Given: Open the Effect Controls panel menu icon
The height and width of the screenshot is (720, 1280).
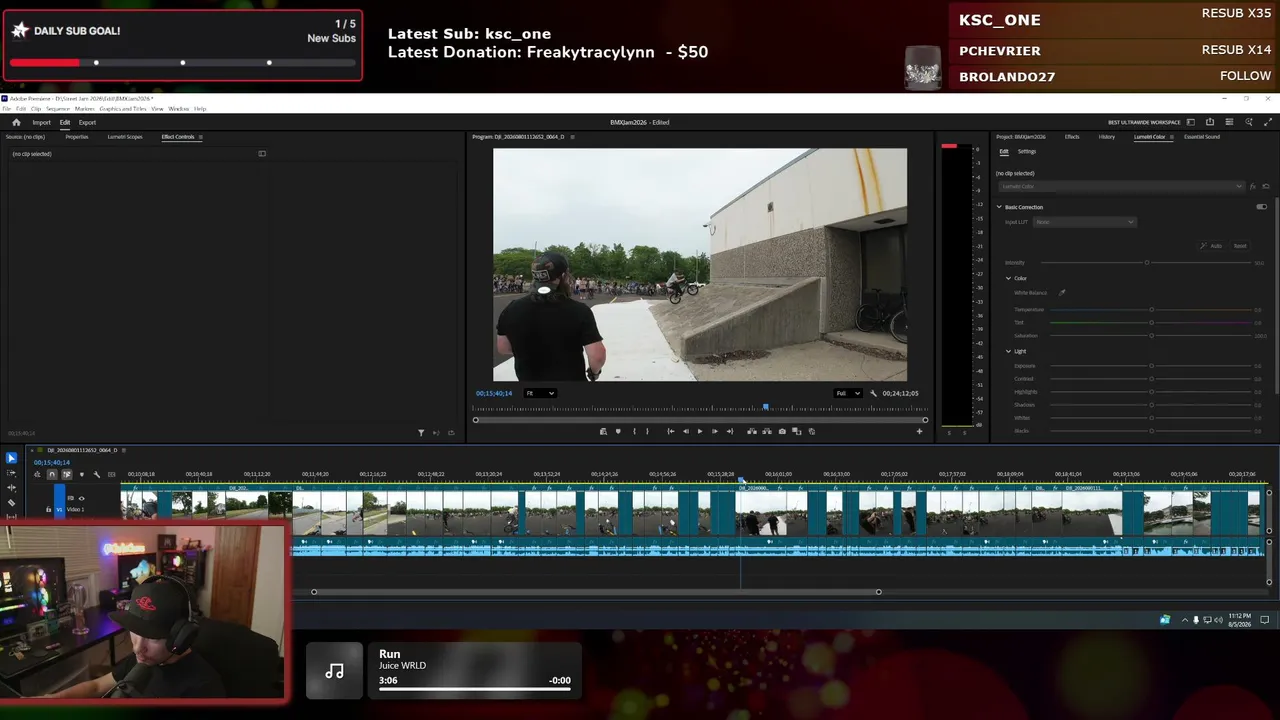Looking at the screenshot, I should click(201, 137).
